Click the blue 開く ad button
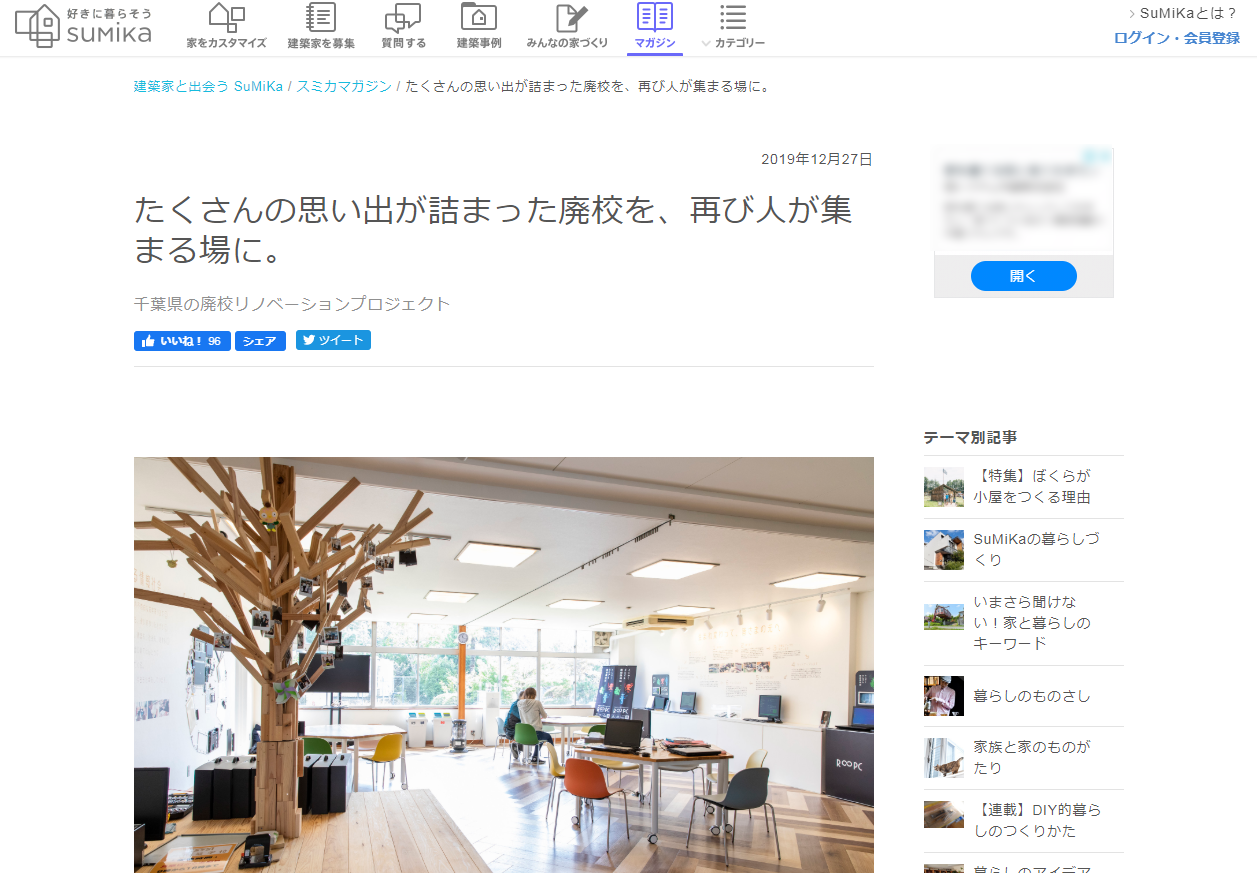This screenshot has height=873, width=1257. (x=1023, y=276)
